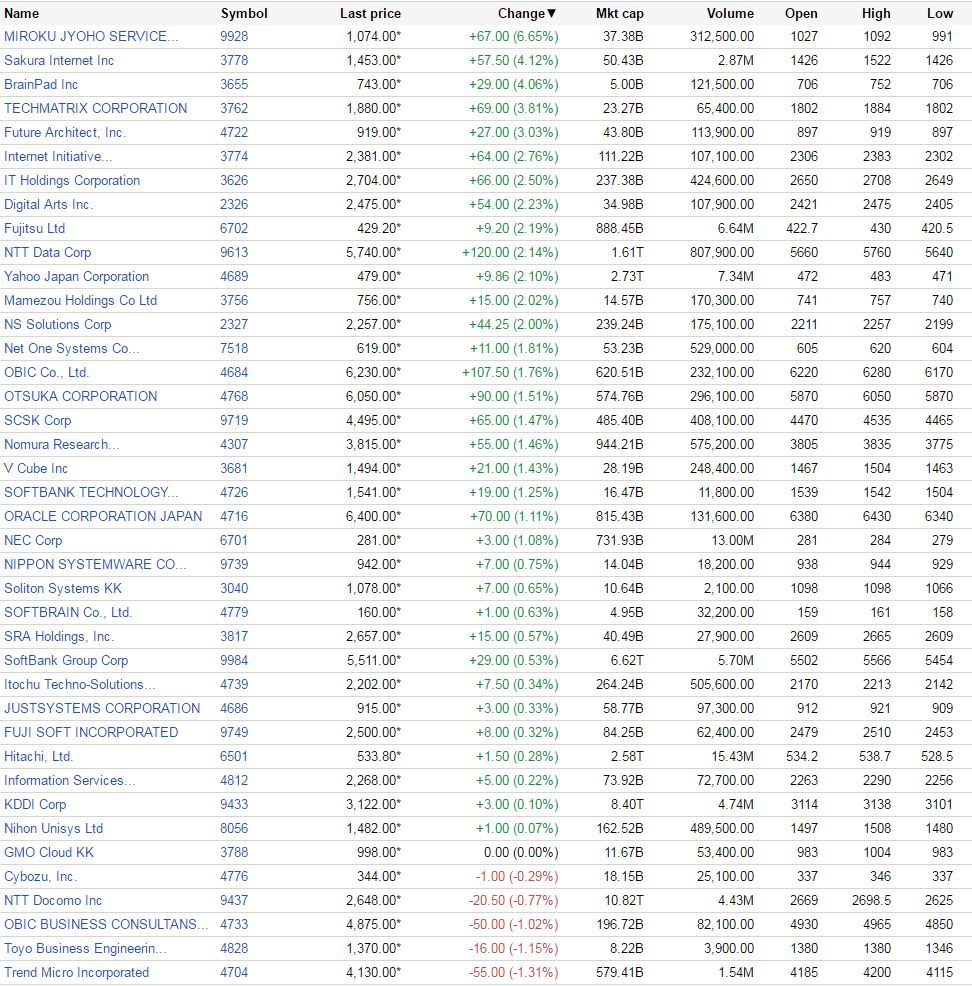Click symbol 9984 for SoftBank Group

(x=234, y=660)
